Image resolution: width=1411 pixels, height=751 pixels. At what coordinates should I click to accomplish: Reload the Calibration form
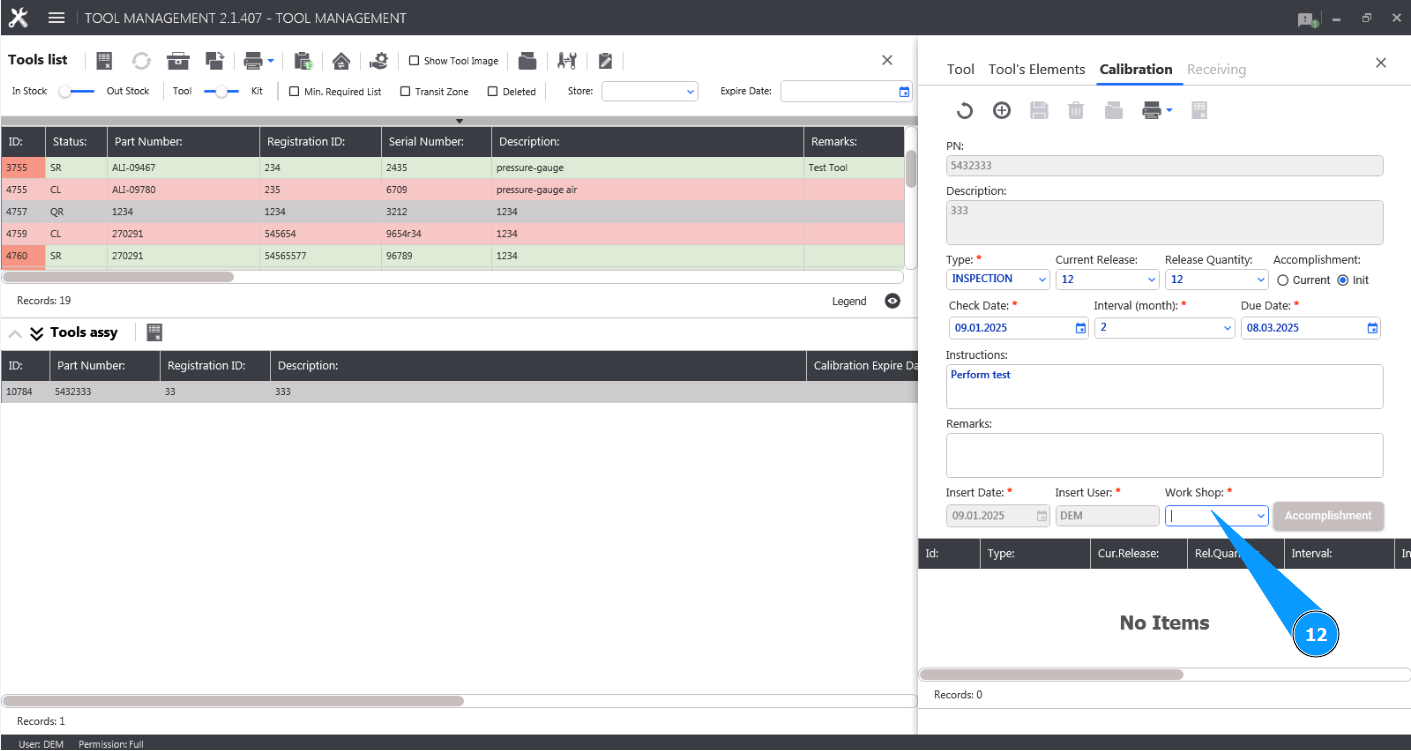(x=965, y=111)
